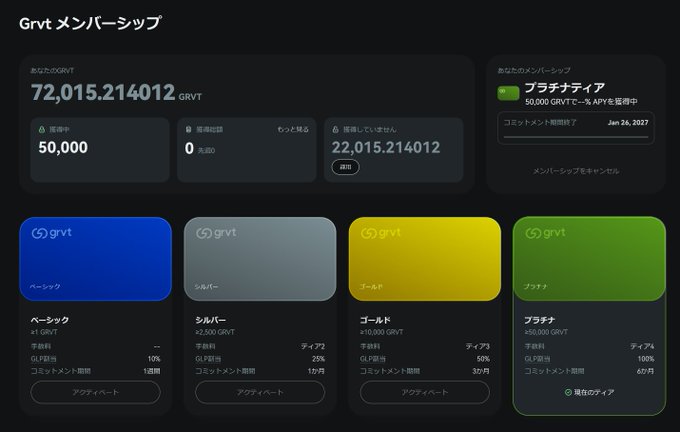680x432 pixels.
Task: Click the grvt logo on the silver card
Action: [x=216, y=233]
